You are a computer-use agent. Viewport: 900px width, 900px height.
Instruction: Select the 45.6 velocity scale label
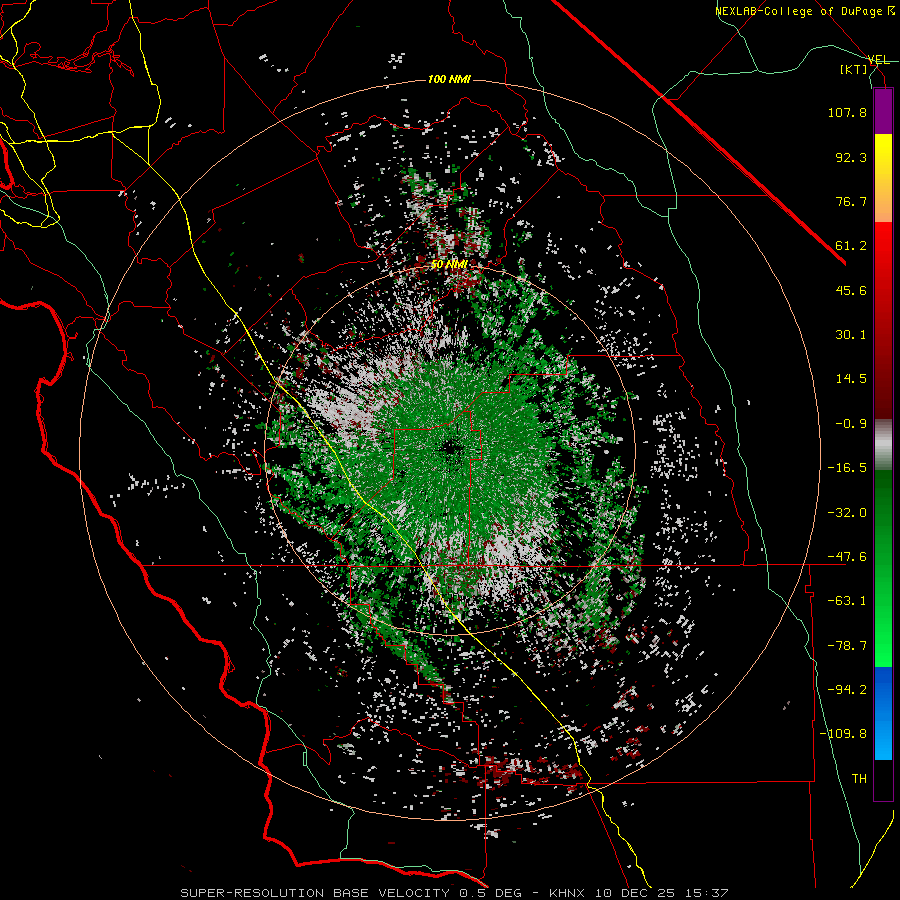pyautogui.click(x=851, y=290)
